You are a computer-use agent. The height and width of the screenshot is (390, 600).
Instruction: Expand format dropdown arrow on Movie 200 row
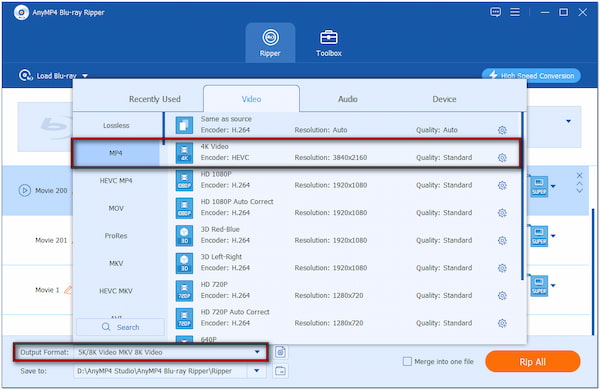[x=553, y=186]
